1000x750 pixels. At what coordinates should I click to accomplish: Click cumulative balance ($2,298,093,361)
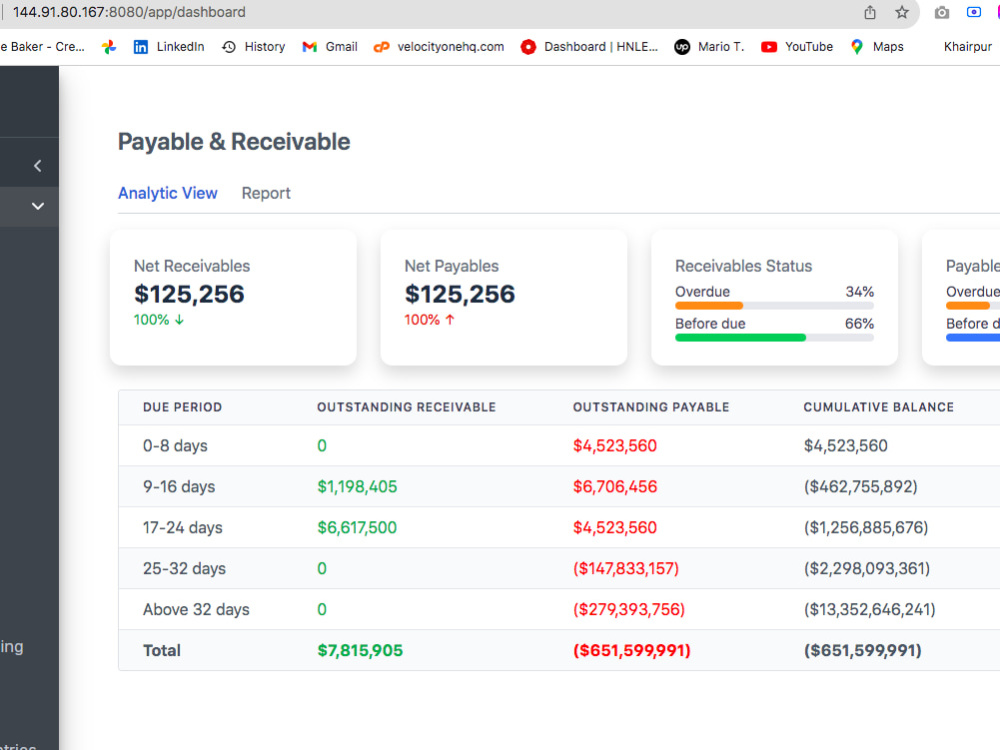[x=867, y=568]
